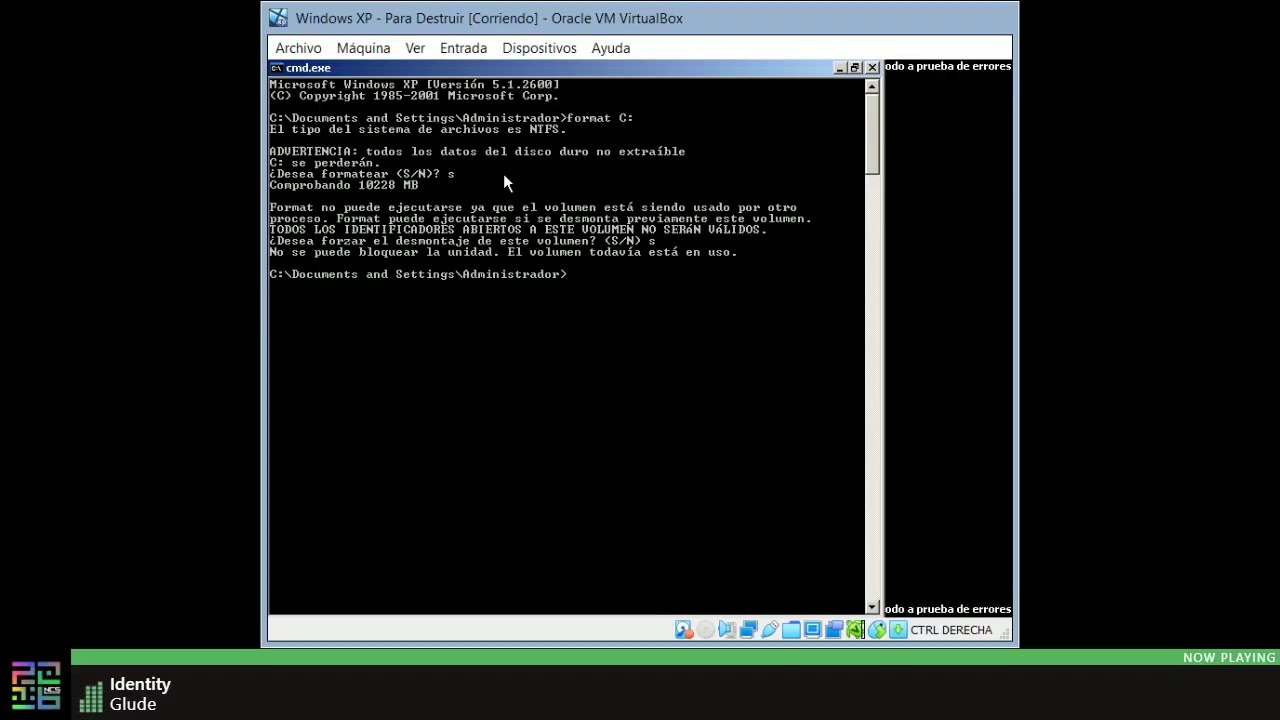Click the VirtualBox icon in the title bar
The height and width of the screenshot is (720, 1280).
point(278,18)
